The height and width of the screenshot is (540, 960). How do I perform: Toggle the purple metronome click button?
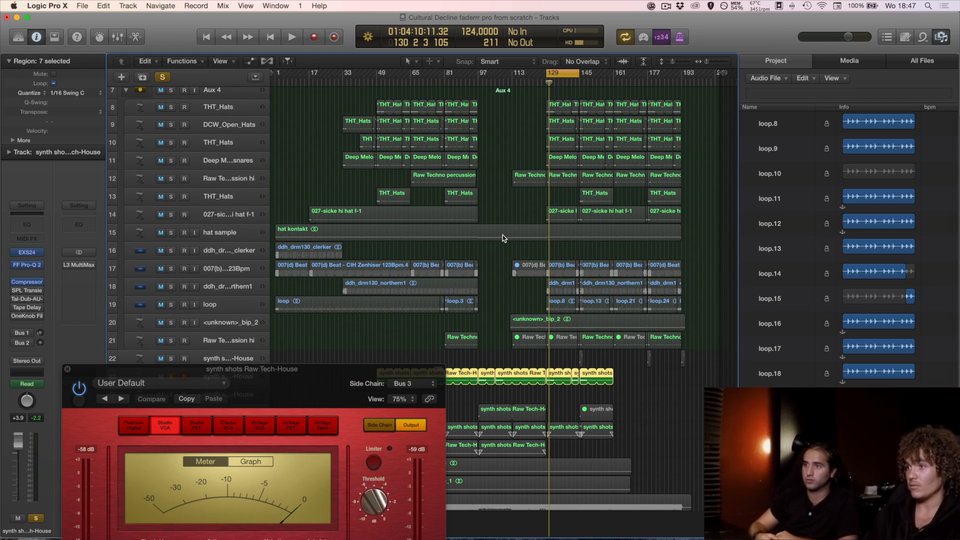tap(680, 37)
